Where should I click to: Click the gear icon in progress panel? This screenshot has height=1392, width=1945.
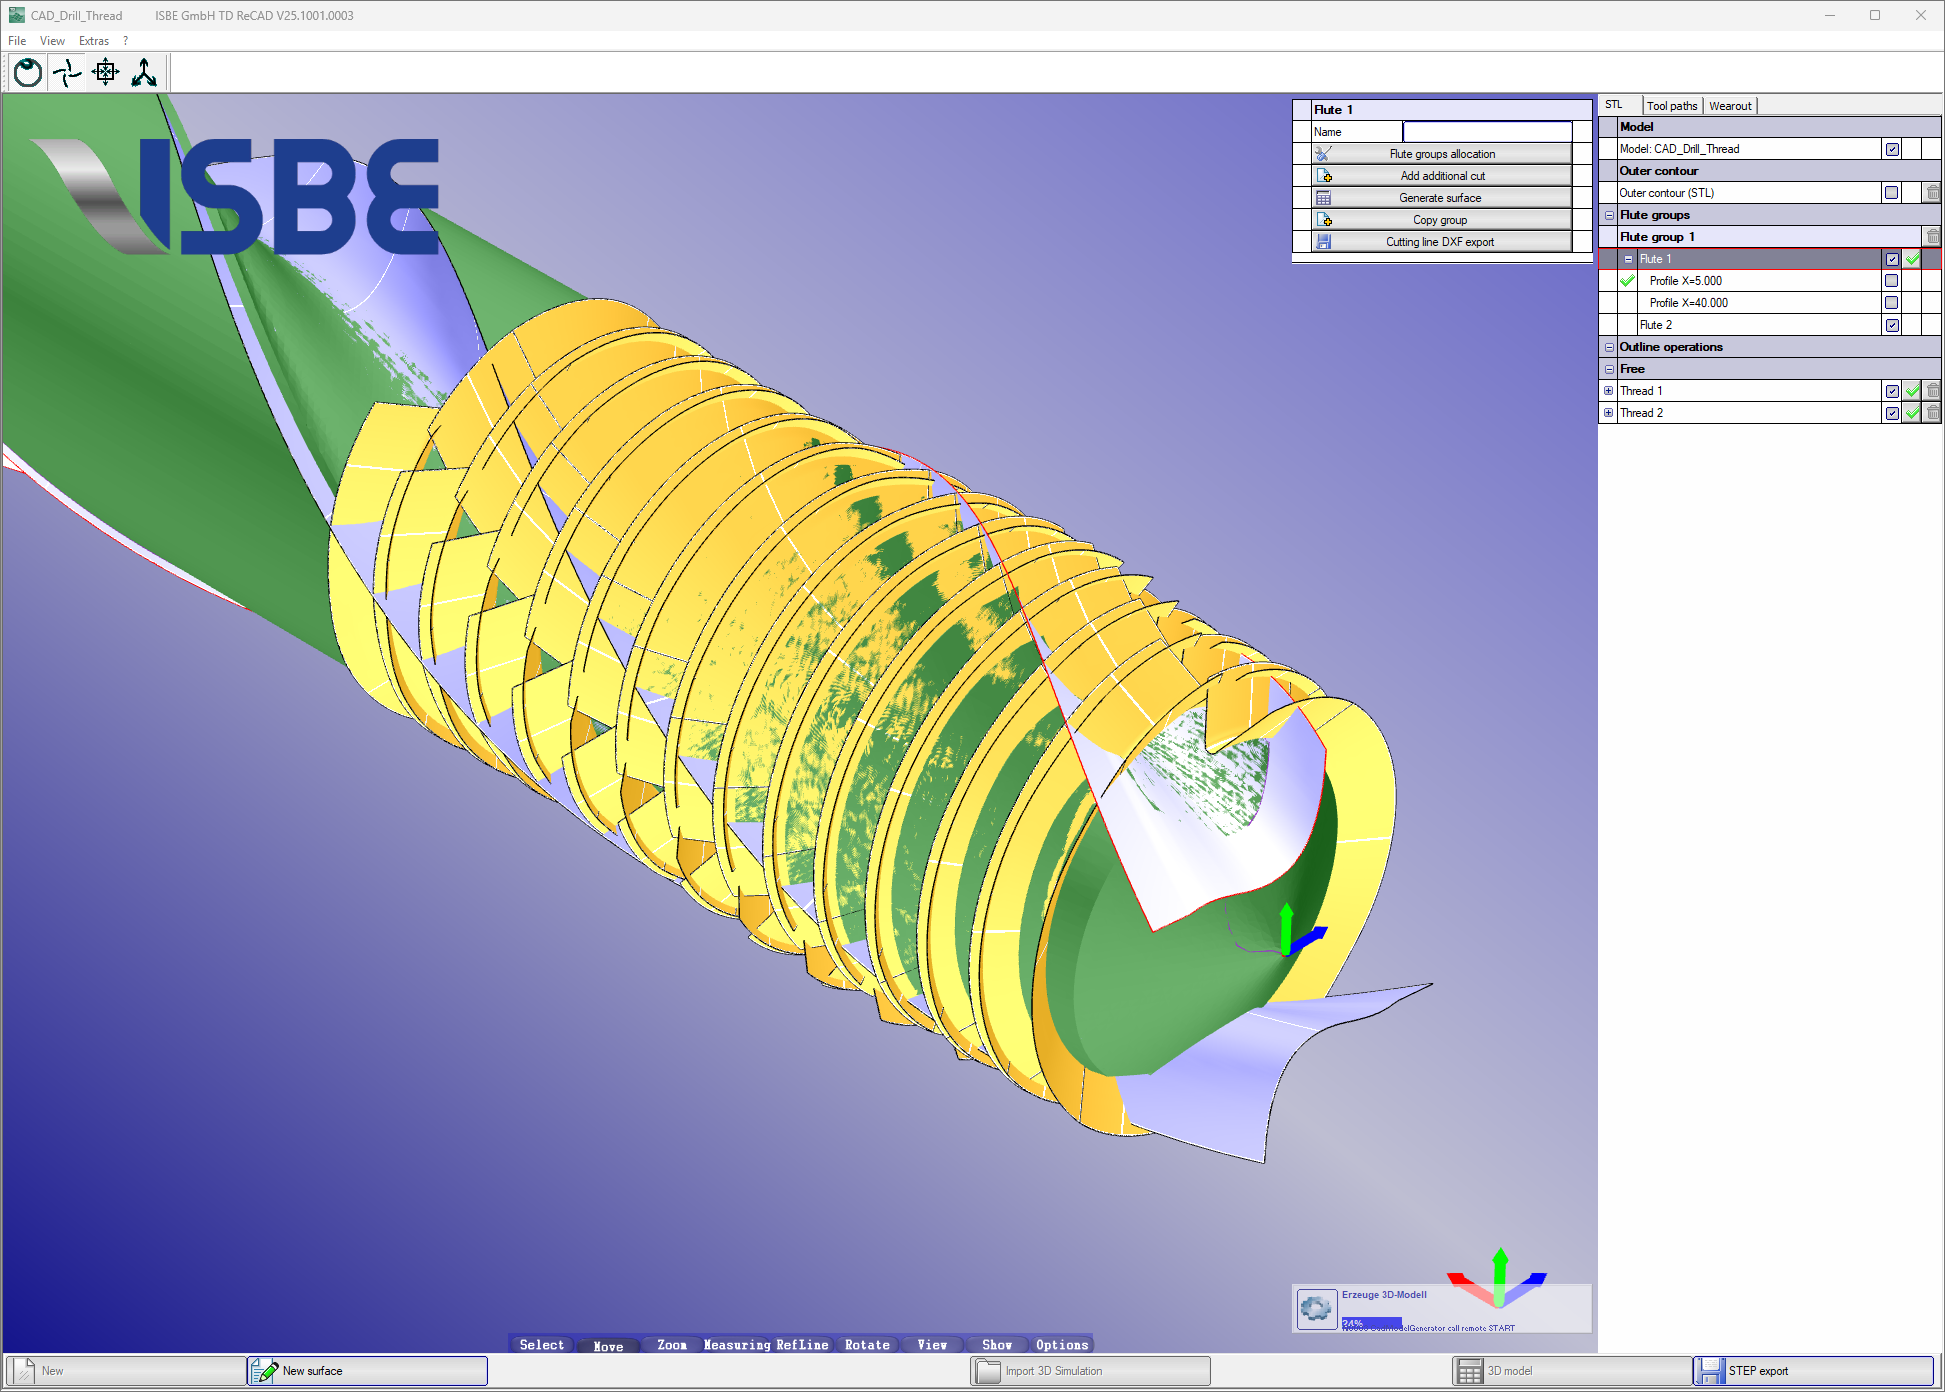tap(1316, 1308)
